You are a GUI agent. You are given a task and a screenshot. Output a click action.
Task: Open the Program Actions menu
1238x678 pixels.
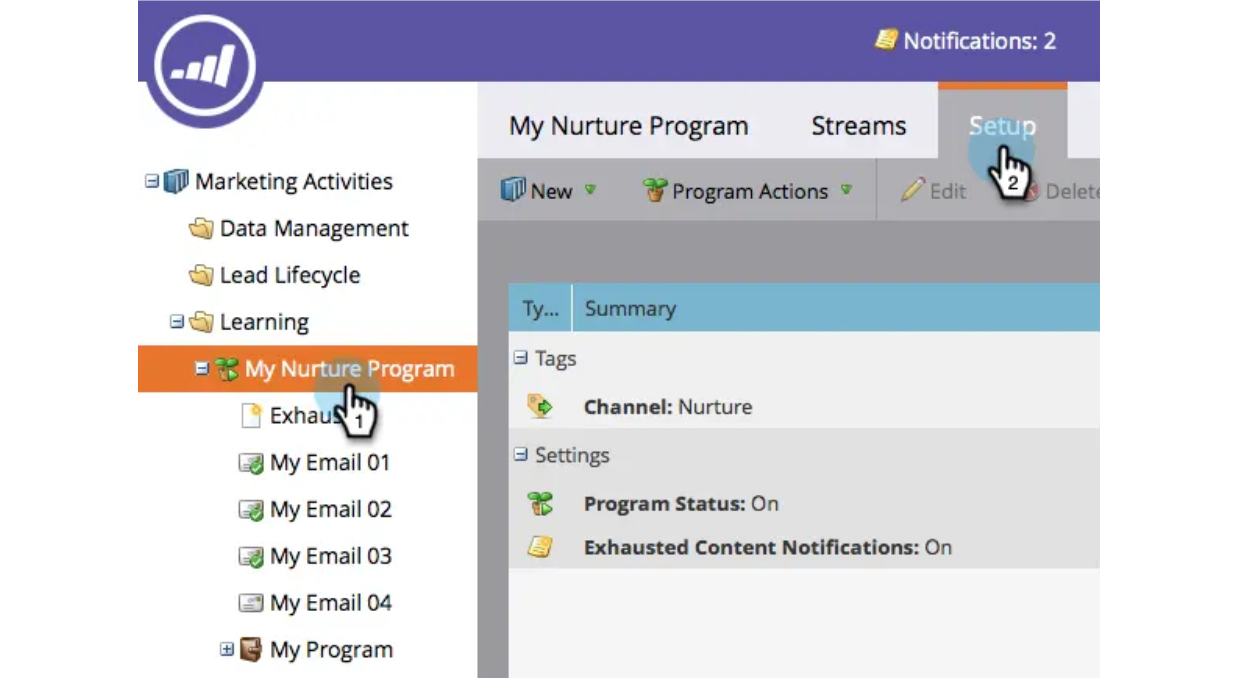[747, 191]
